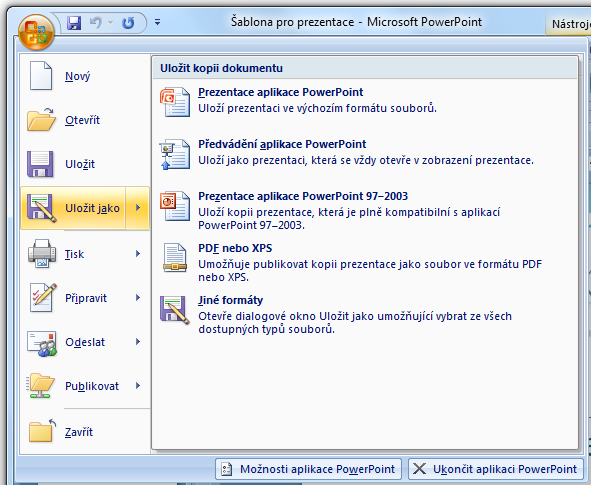The height and width of the screenshot is (485, 591).
Task: Click the Předvádění aplikace PowerPoint slideshow icon
Action: pos(175,154)
